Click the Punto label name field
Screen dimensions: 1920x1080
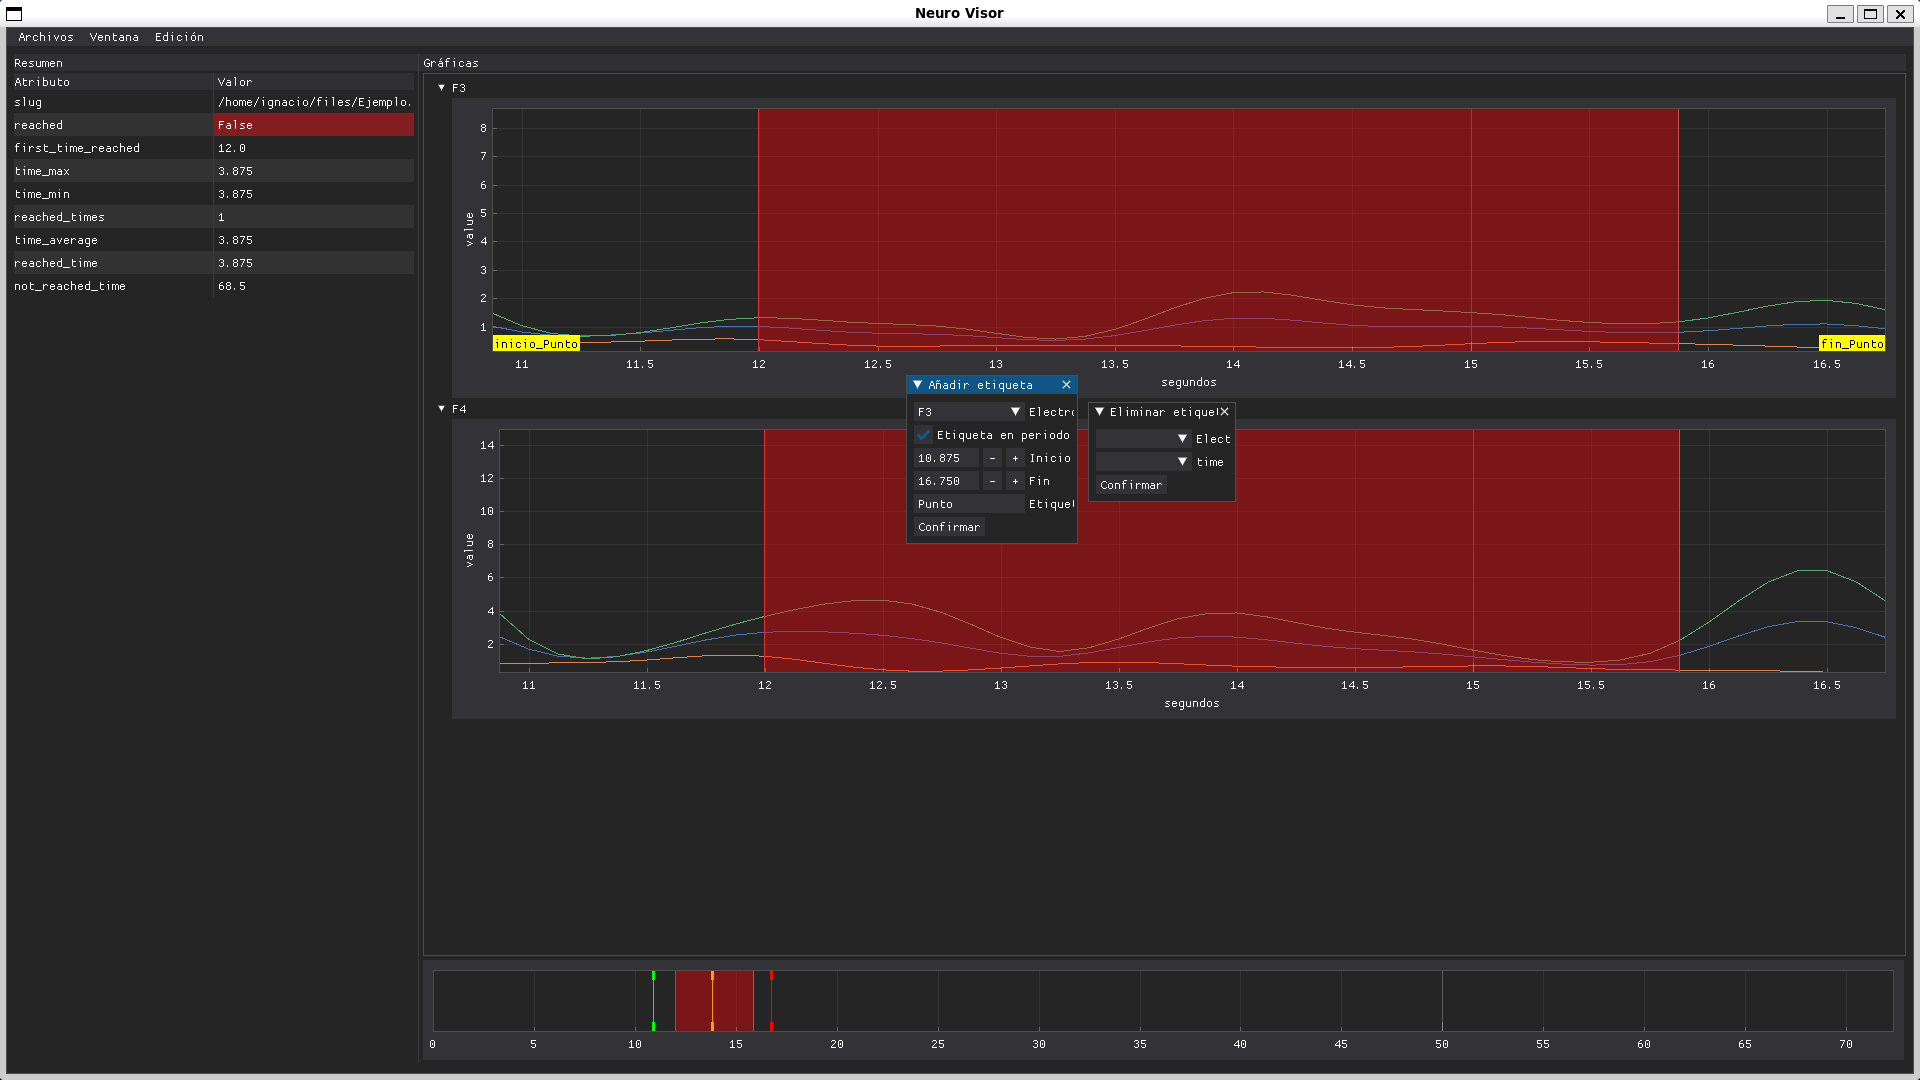click(x=968, y=504)
